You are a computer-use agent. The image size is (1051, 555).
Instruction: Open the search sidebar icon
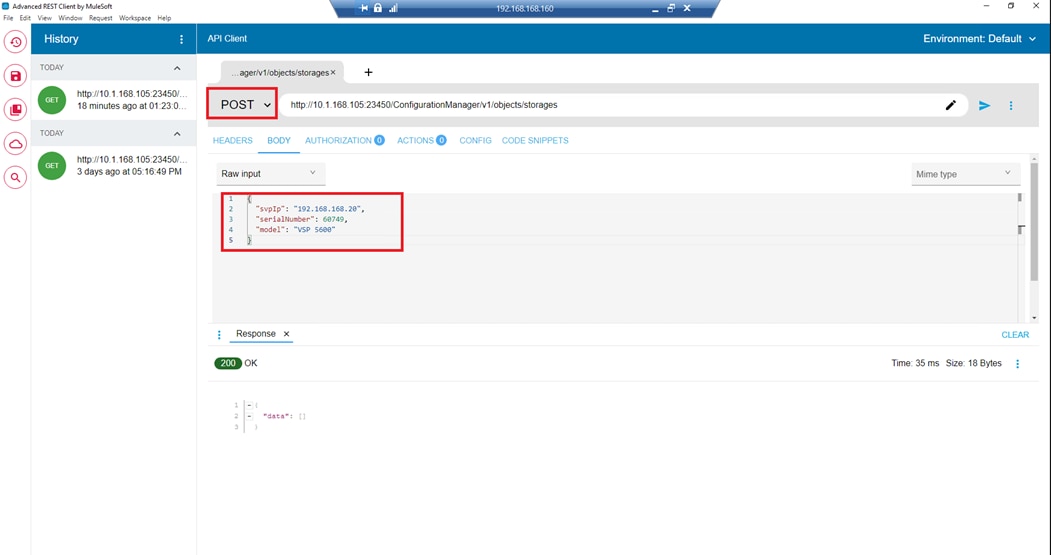coord(15,178)
